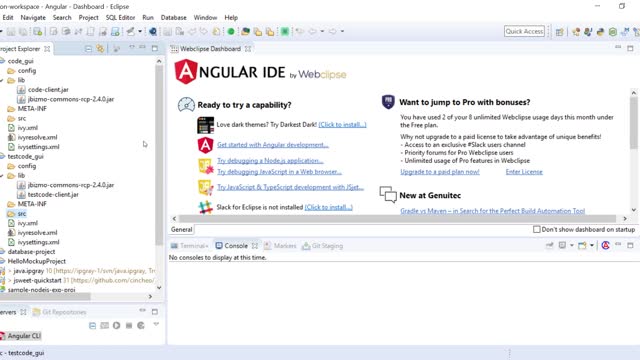Screen dimensions: 640x360
Task: Click the dashboard horizontal scrollbar
Action: pos(397,219)
